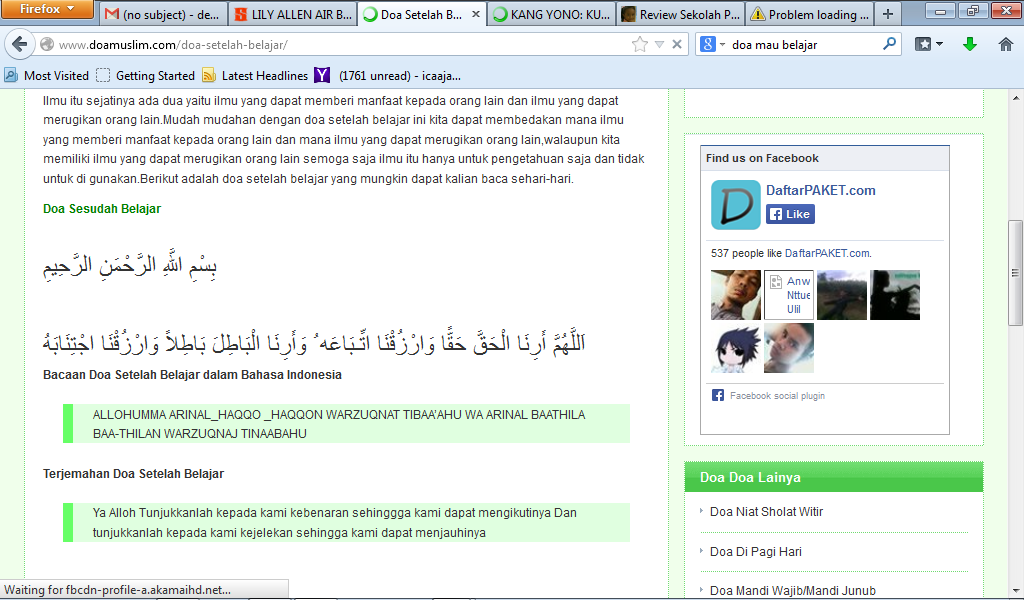
Task: Open Doa Di Pagi Hari link
Action: tap(756, 552)
